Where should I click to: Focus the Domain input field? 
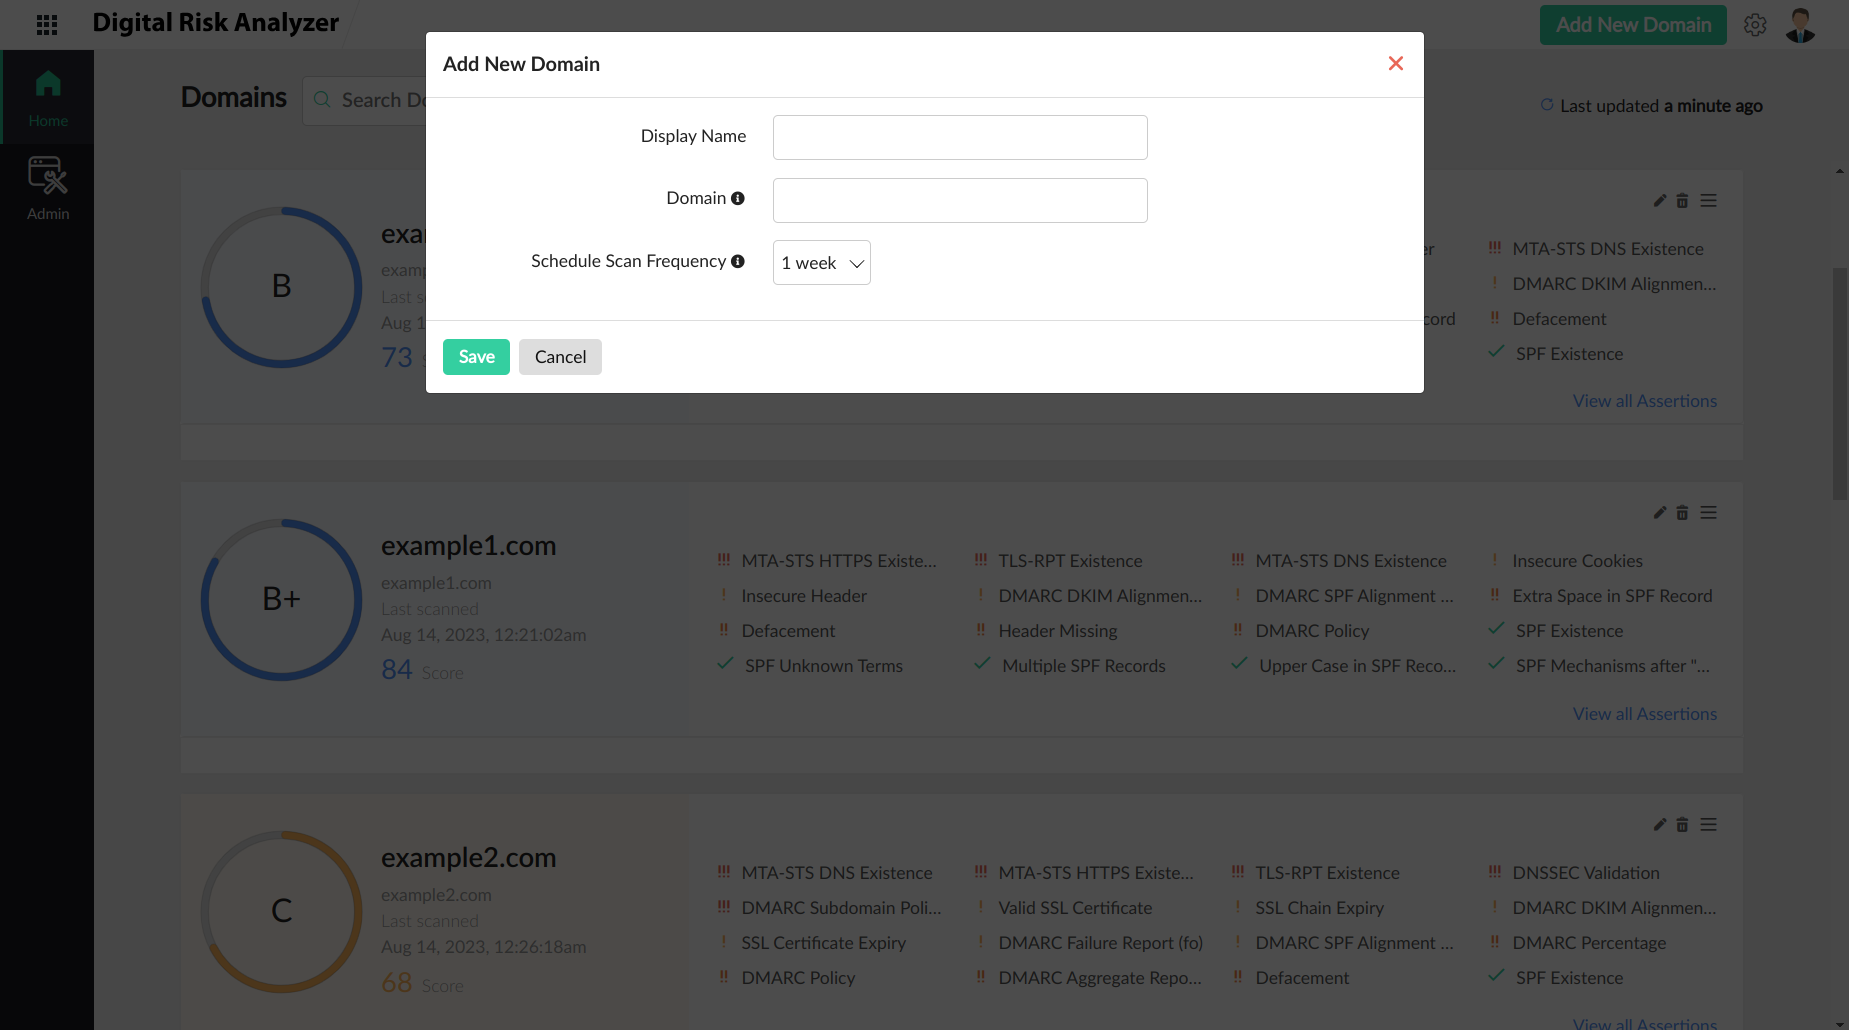pos(960,200)
